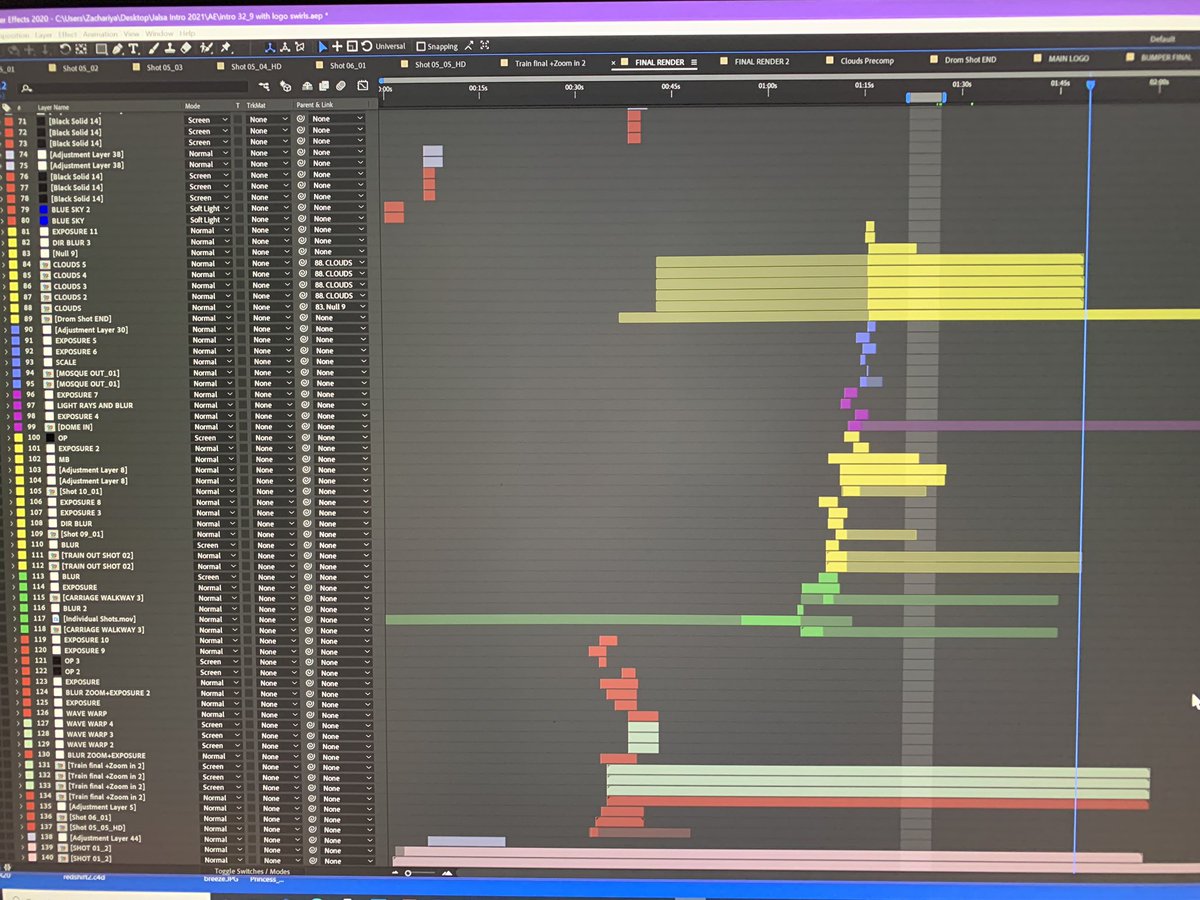Open the Graph Editor icon
1200x900 pixels.
pos(362,86)
